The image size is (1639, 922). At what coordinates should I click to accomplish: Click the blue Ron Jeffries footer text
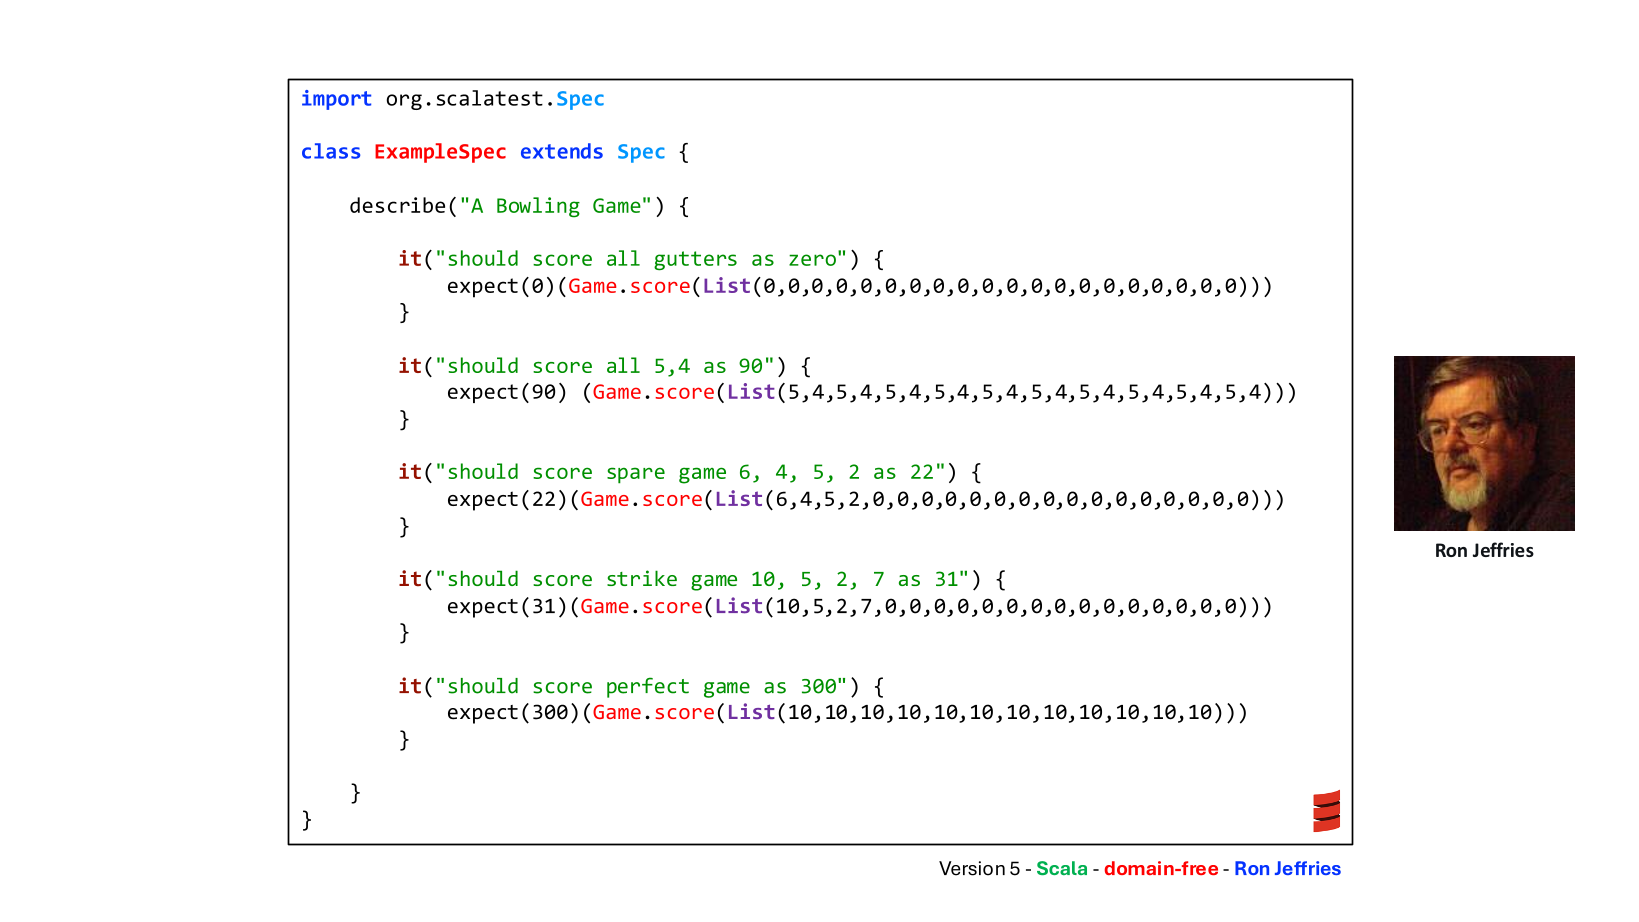(1287, 868)
